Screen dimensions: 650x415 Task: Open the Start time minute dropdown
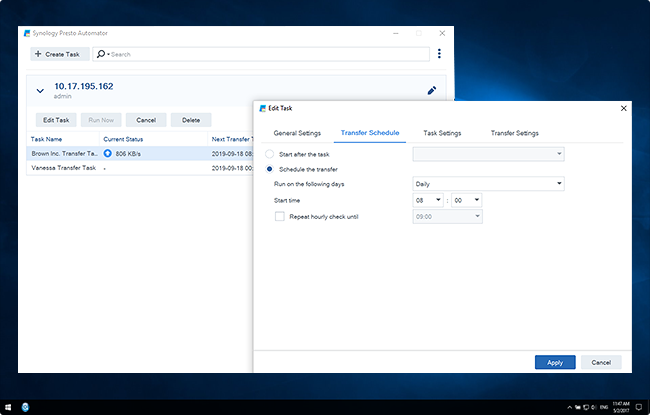(467, 200)
